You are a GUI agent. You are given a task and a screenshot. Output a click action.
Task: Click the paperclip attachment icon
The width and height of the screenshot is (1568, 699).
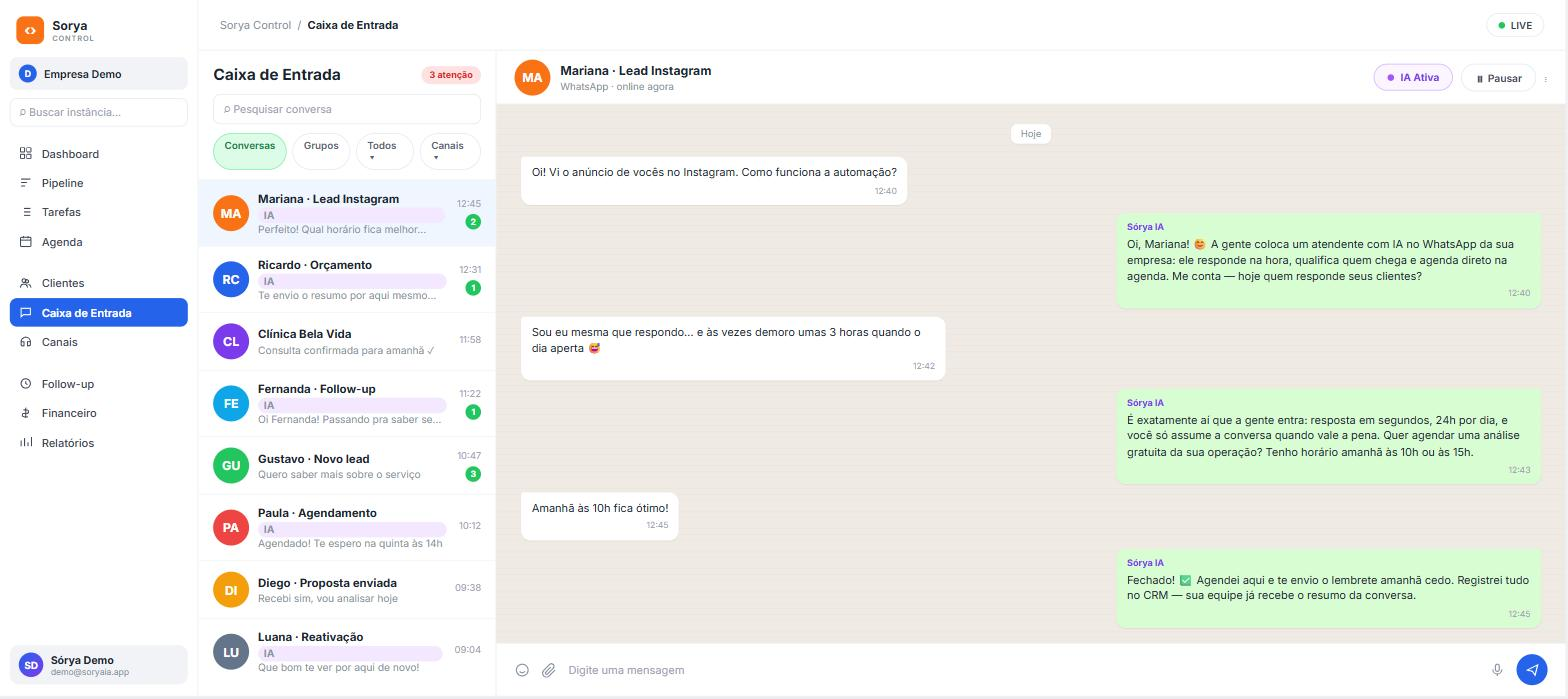point(548,670)
